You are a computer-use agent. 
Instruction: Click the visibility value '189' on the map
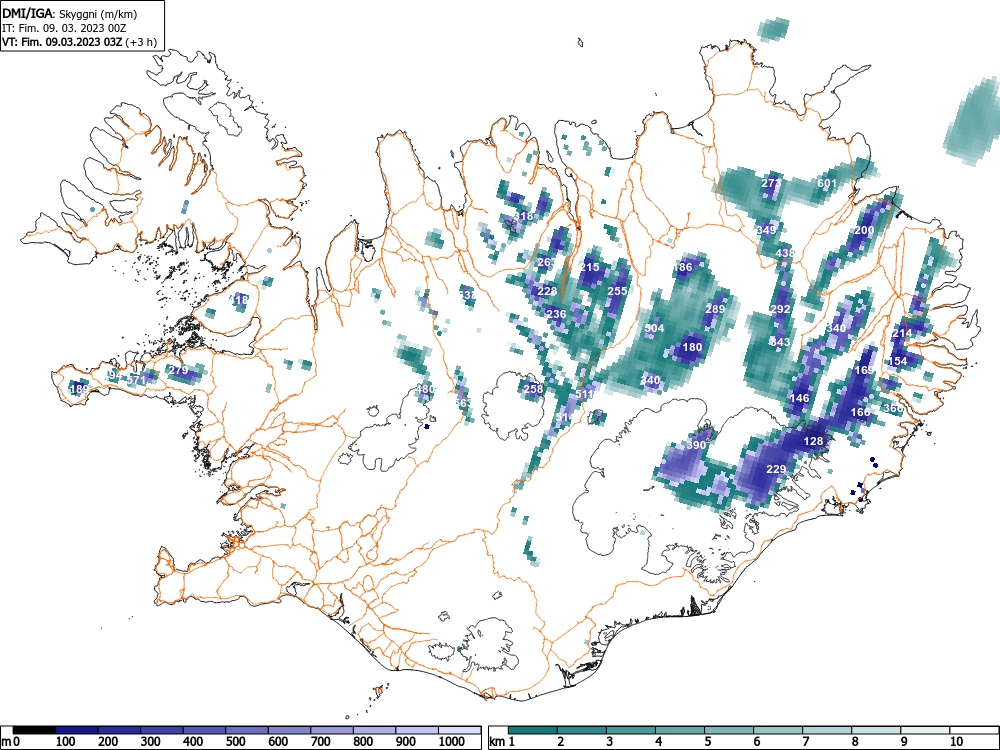pos(79,389)
